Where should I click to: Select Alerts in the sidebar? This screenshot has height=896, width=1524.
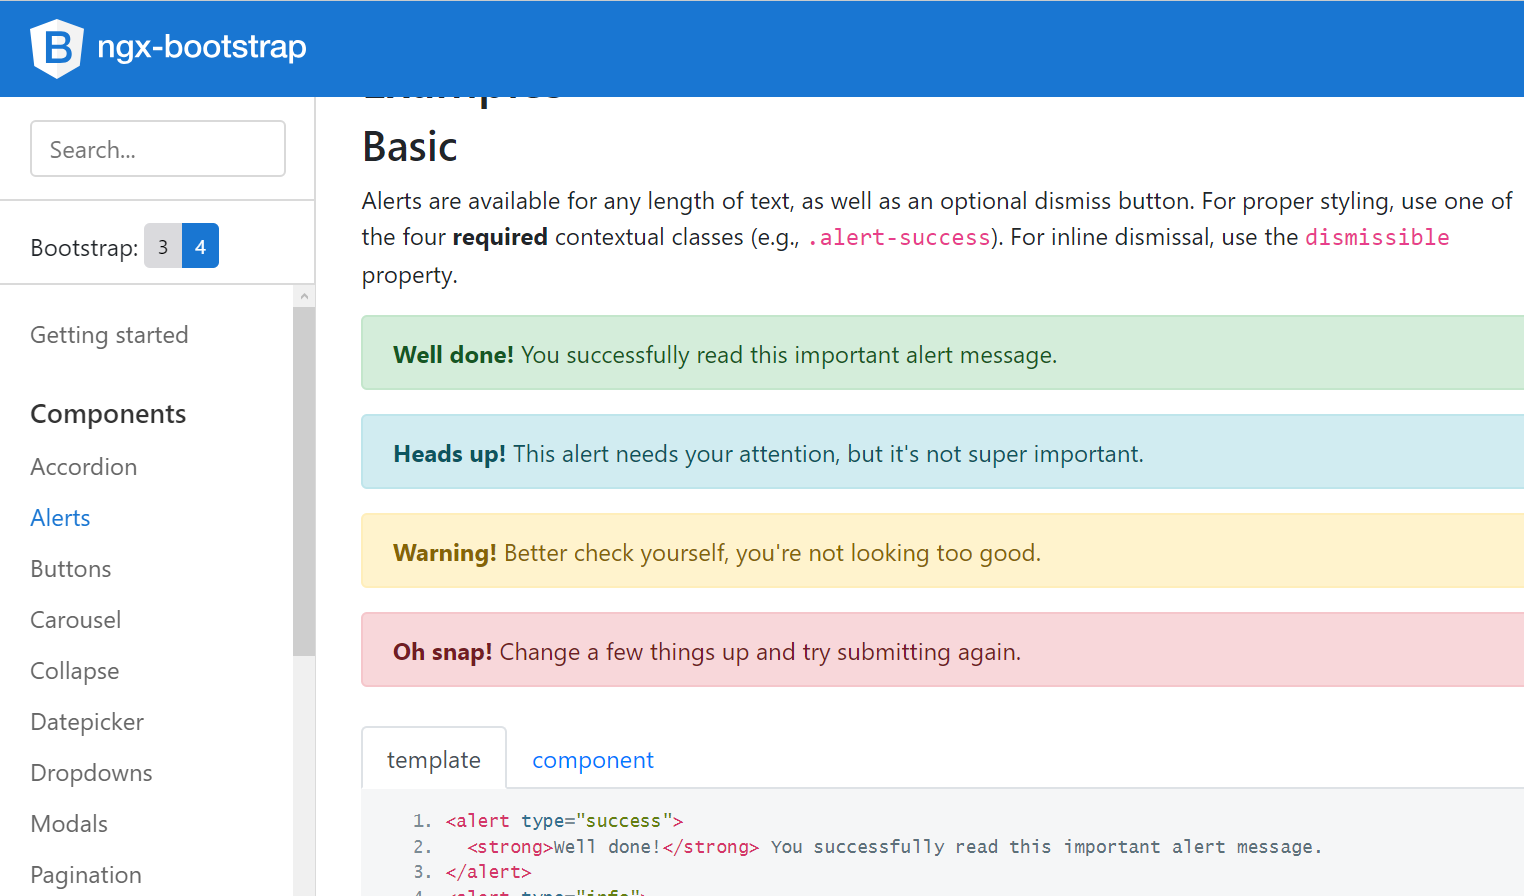click(x=60, y=518)
